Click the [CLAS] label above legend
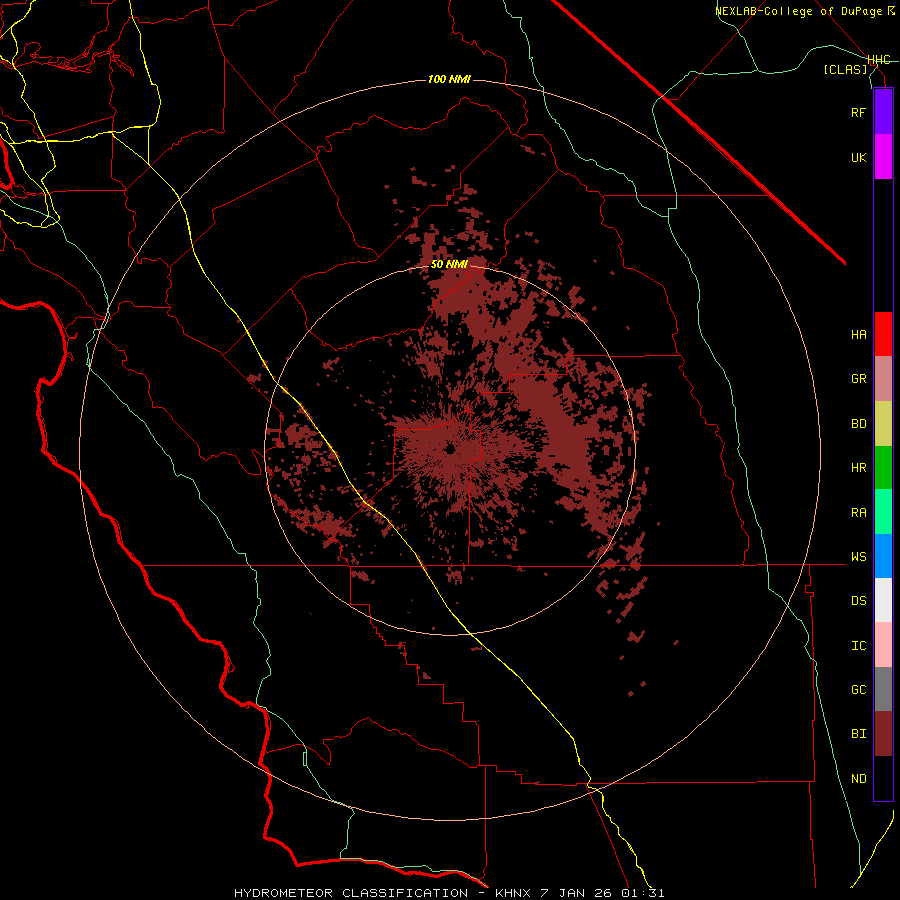 [x=845, y=69]
